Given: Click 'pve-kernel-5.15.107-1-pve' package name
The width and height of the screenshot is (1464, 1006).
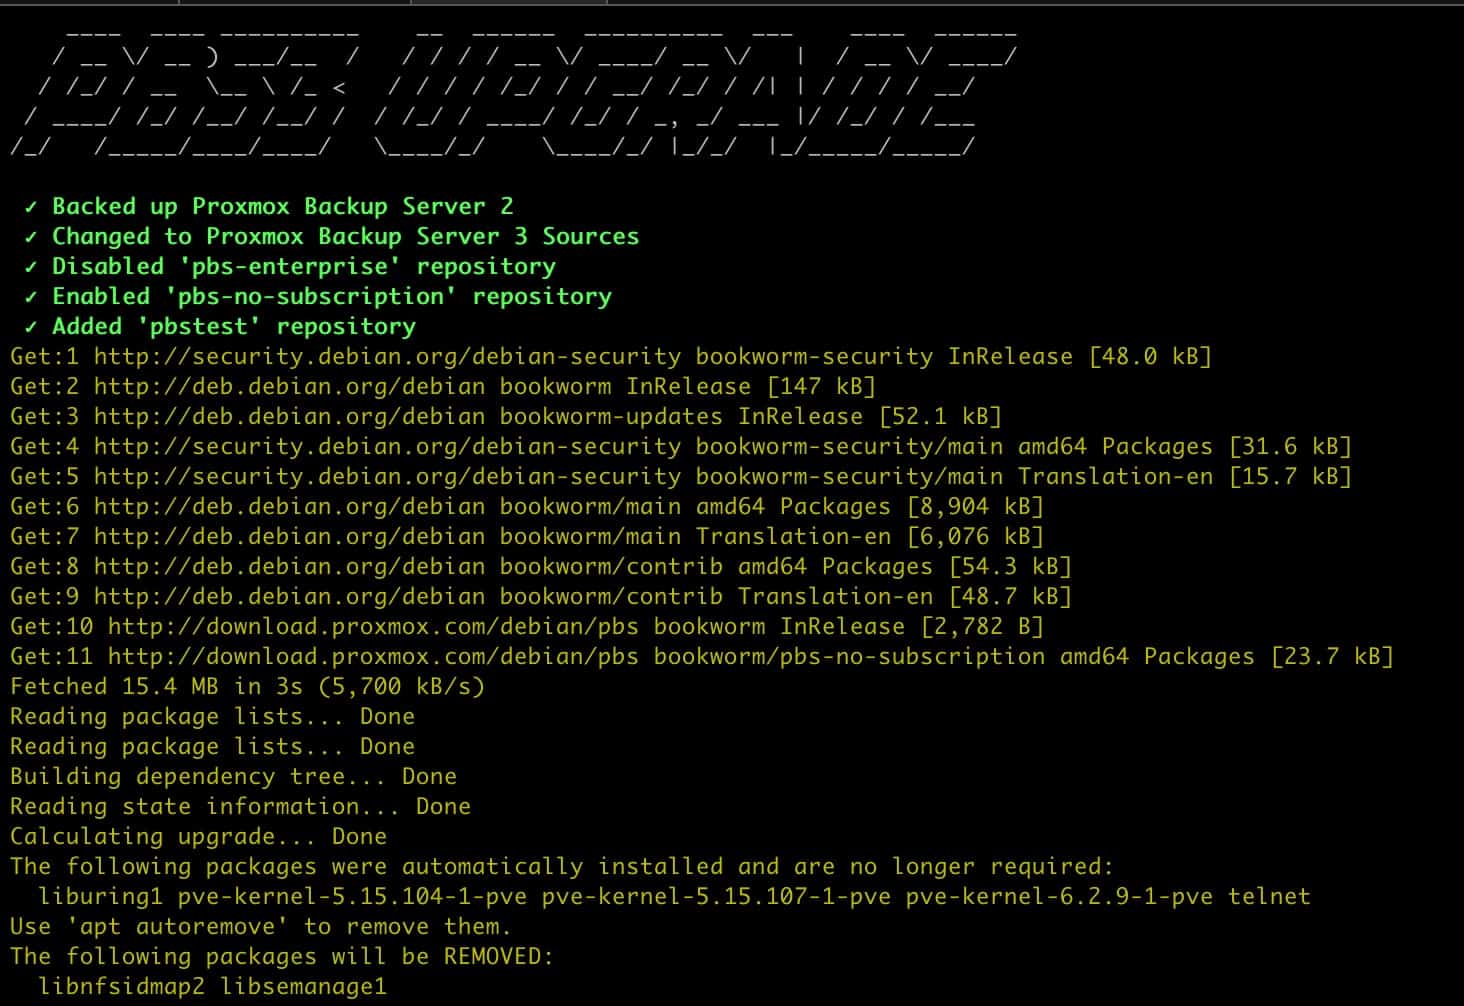Looking at the screenshot, I should point(716,896).
